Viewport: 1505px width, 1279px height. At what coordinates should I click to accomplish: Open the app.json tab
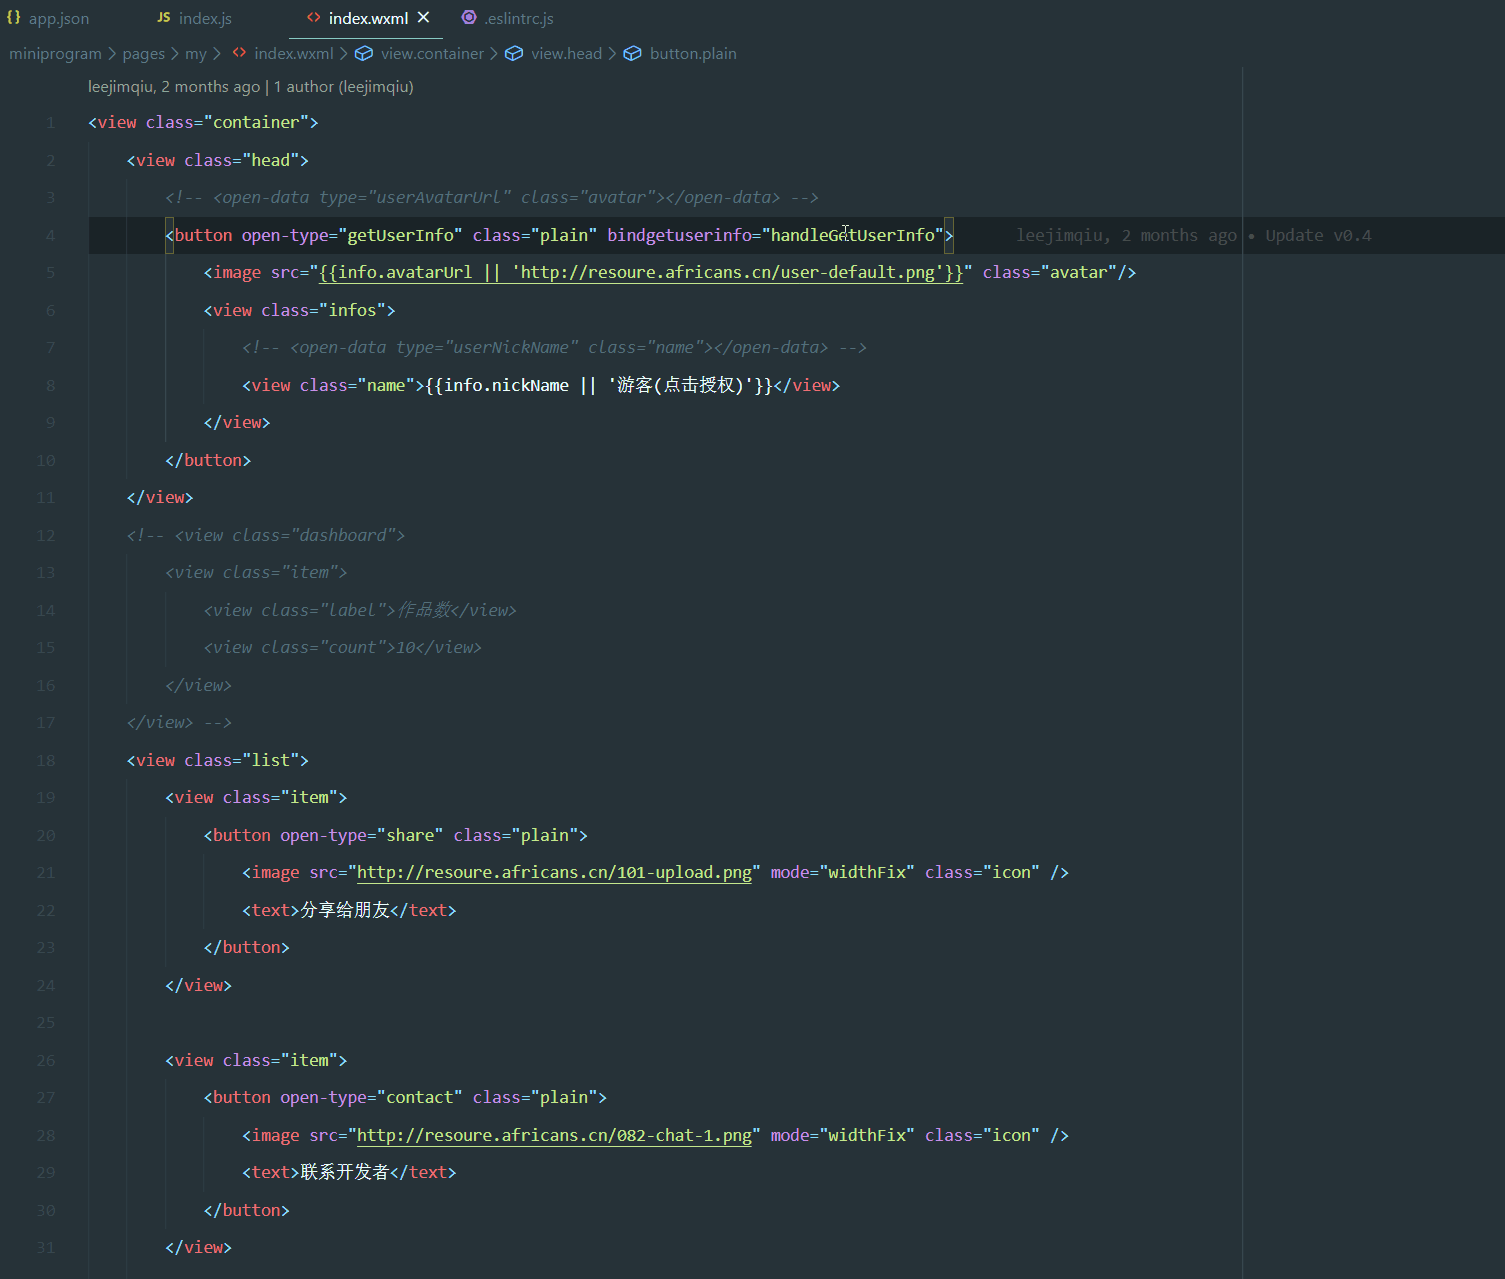click(48, 18)
